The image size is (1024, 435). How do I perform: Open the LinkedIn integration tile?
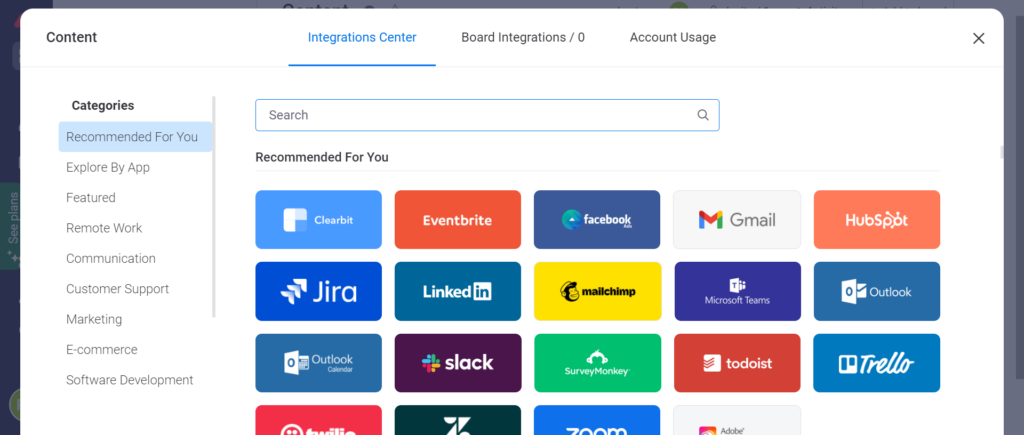click(458, 291)
